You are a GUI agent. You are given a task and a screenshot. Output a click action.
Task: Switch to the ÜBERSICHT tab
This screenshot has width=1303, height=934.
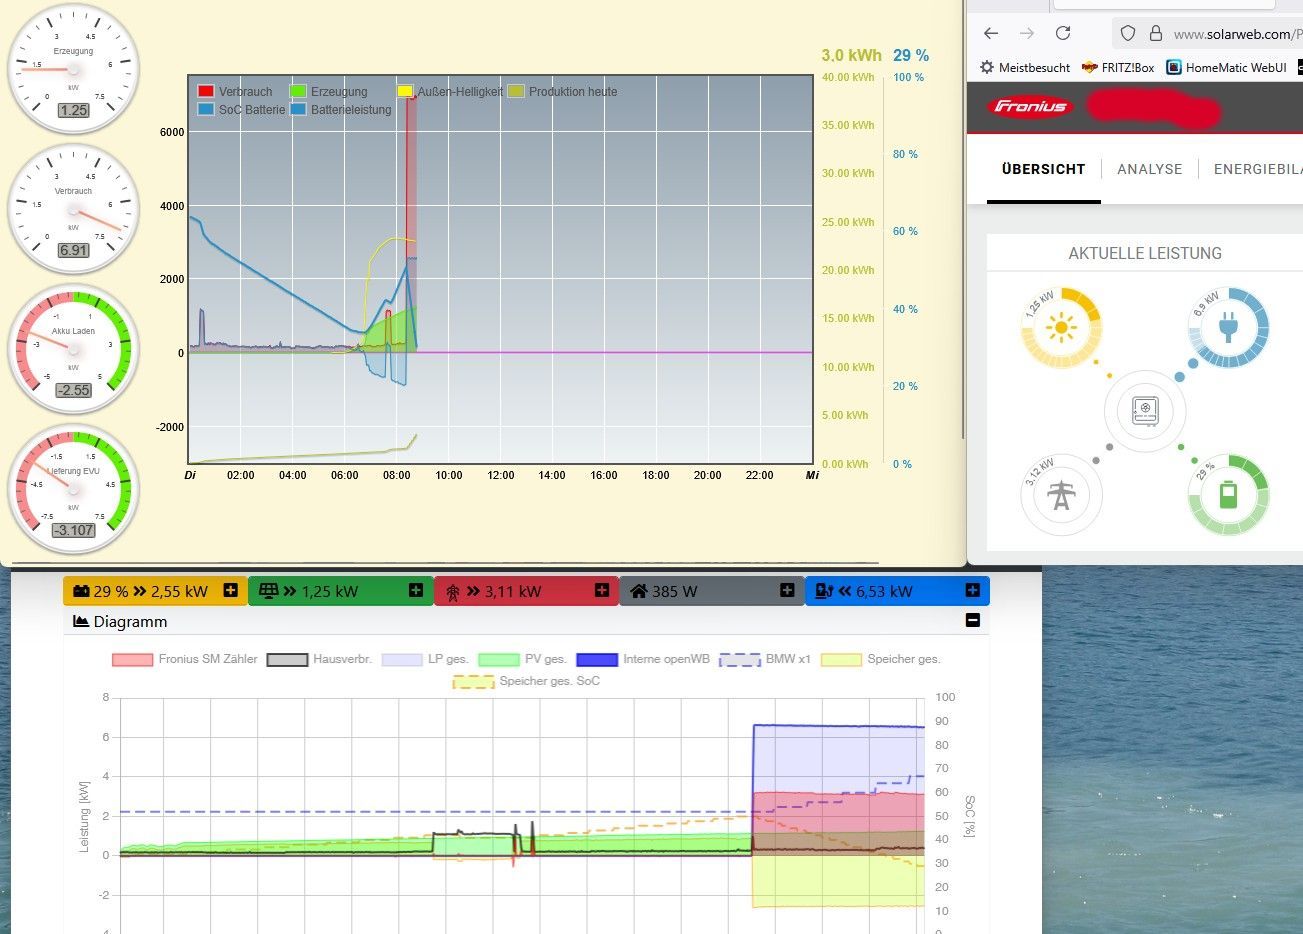(x=1043, y=169)
